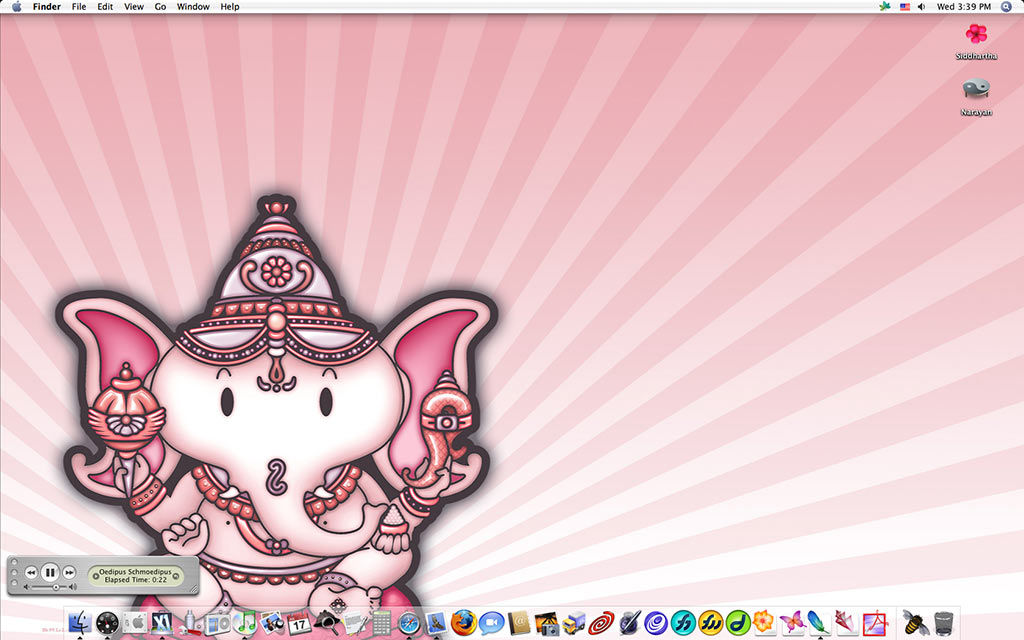
Task: Open the Trash in the Dock
Action: [942, 623]
